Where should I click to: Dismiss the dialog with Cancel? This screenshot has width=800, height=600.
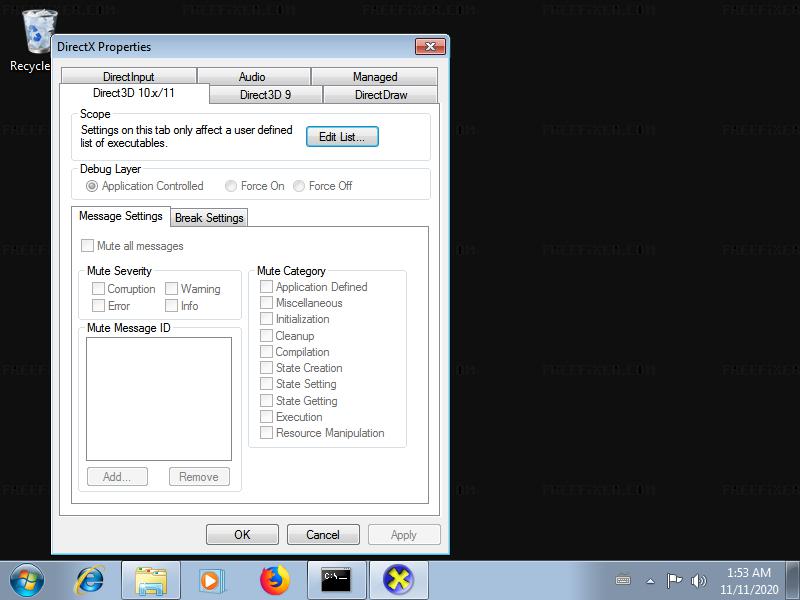[323, 535]
